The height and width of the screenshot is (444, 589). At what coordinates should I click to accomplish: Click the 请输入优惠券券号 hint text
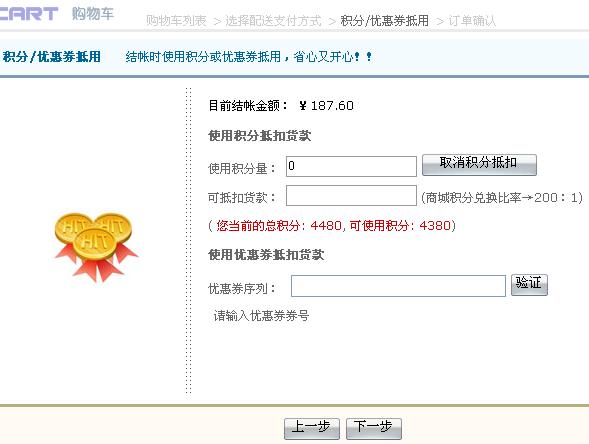[x=261, y=316]
